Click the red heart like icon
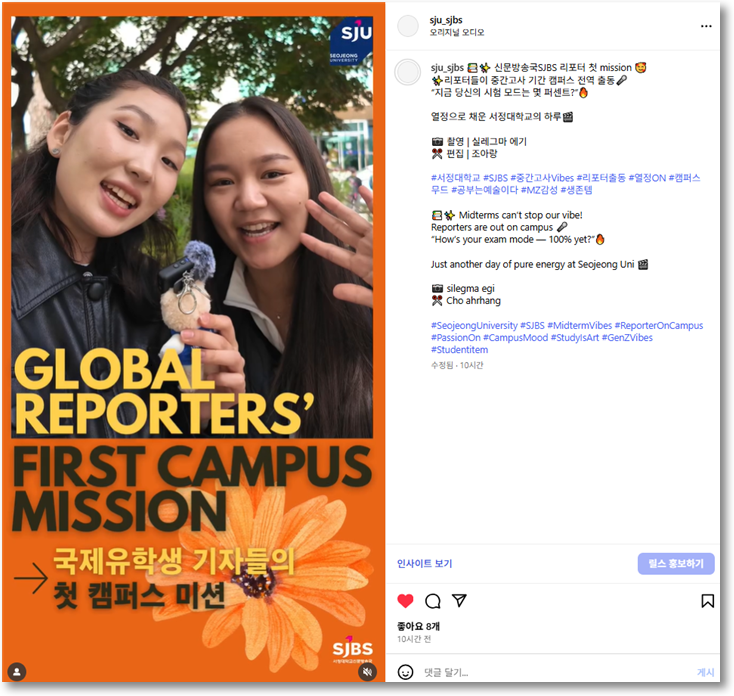The image size is (734, 696). [405, 601]
